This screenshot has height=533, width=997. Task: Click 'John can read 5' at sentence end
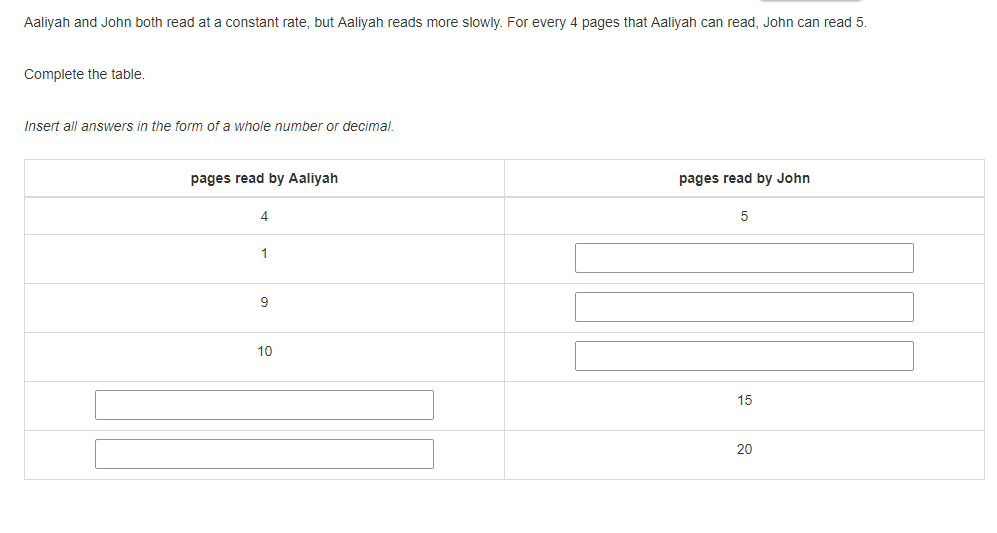pyautogui.click(x=813, y=22)
